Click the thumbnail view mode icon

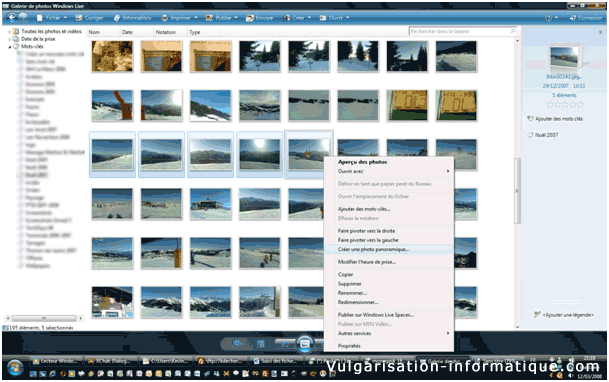coord(260,344)
